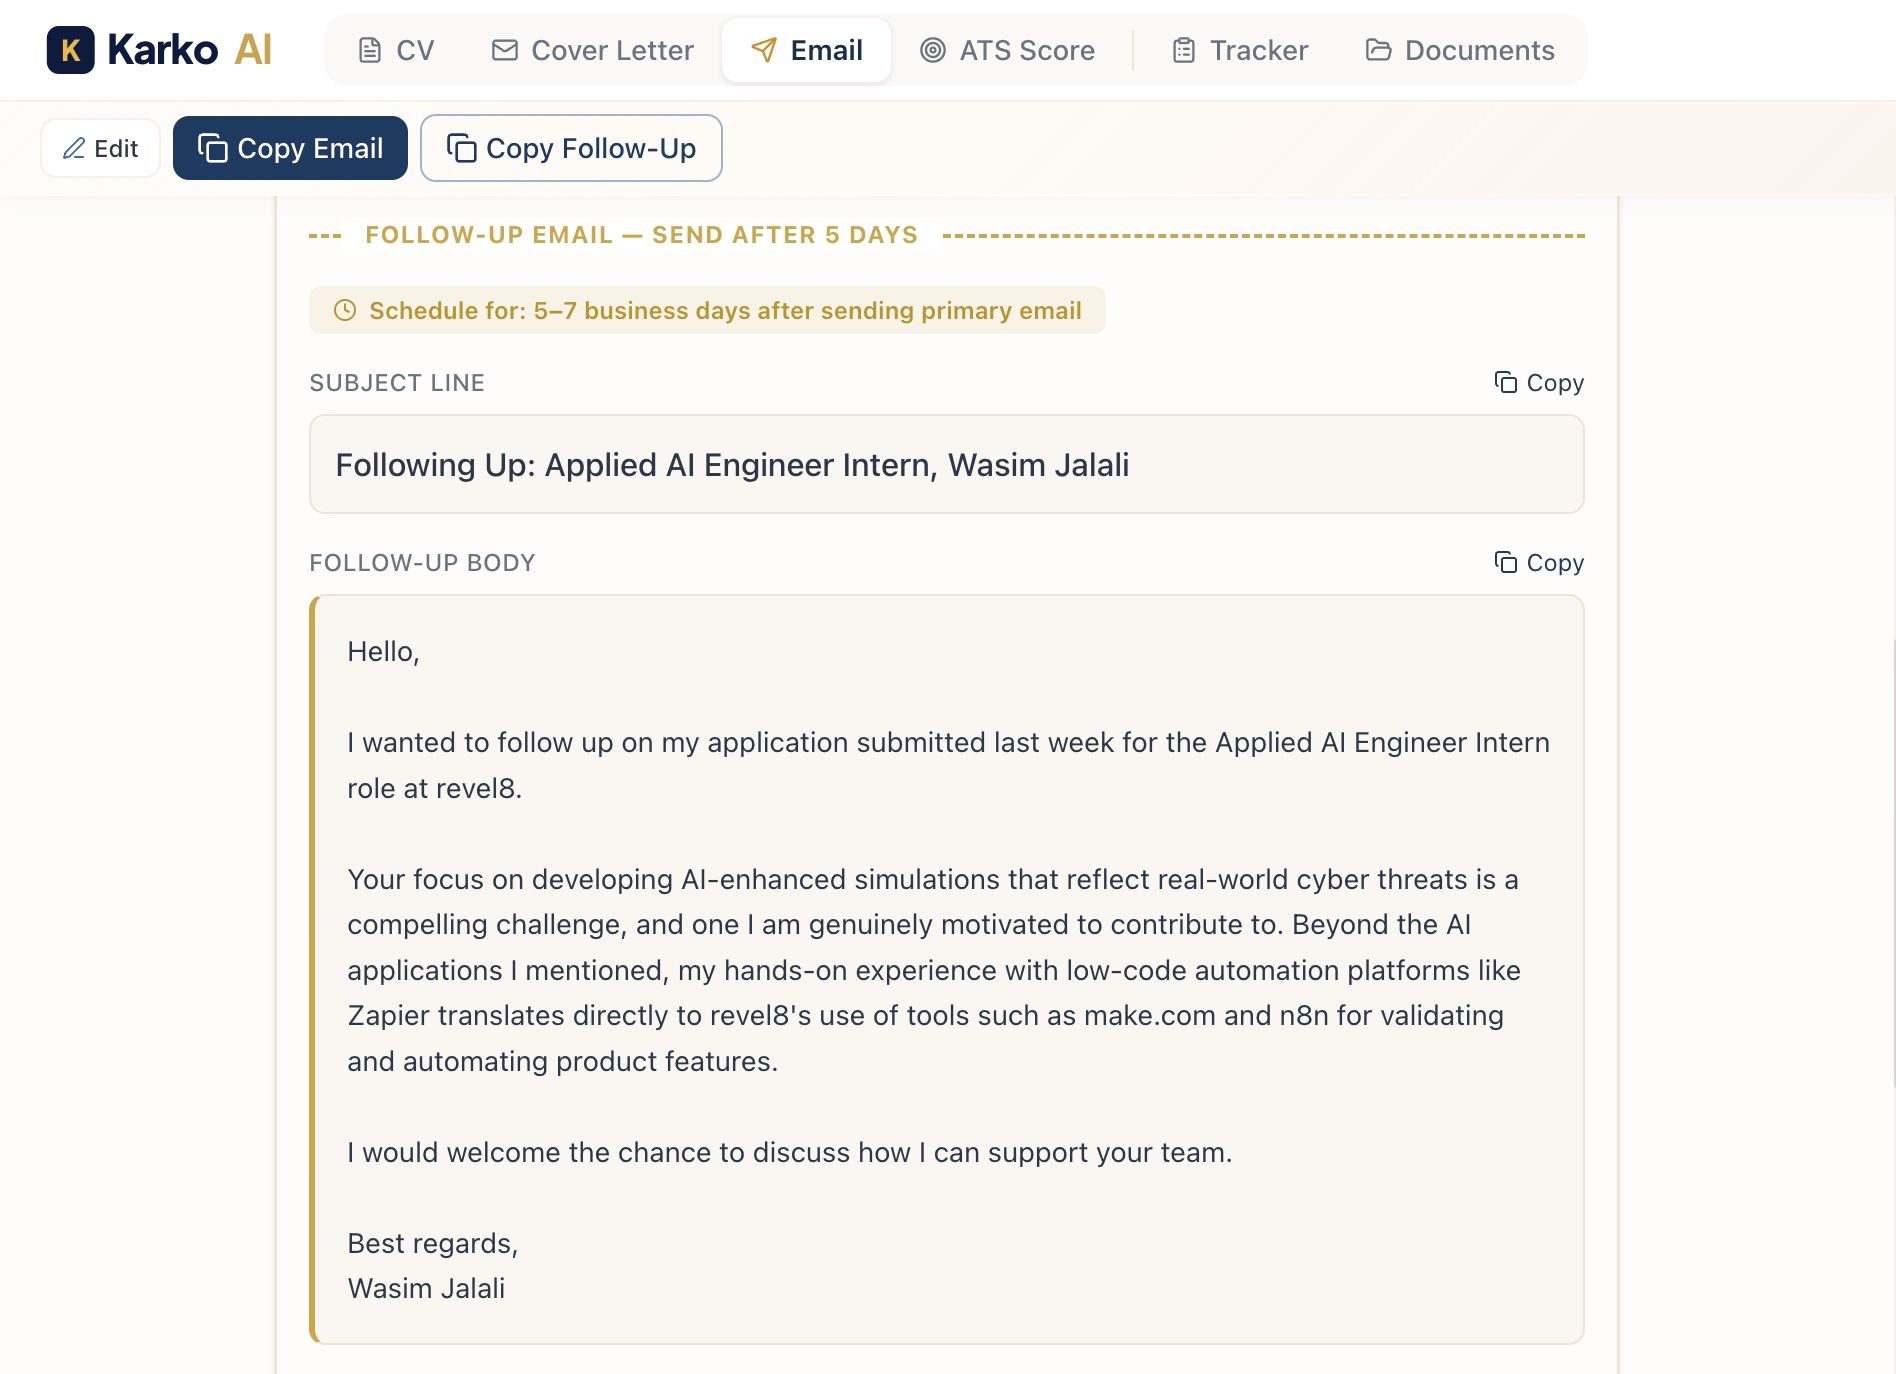1896x1374 pixels.
Task: Open the Documents tab
Action: (x=1459, y=49)
